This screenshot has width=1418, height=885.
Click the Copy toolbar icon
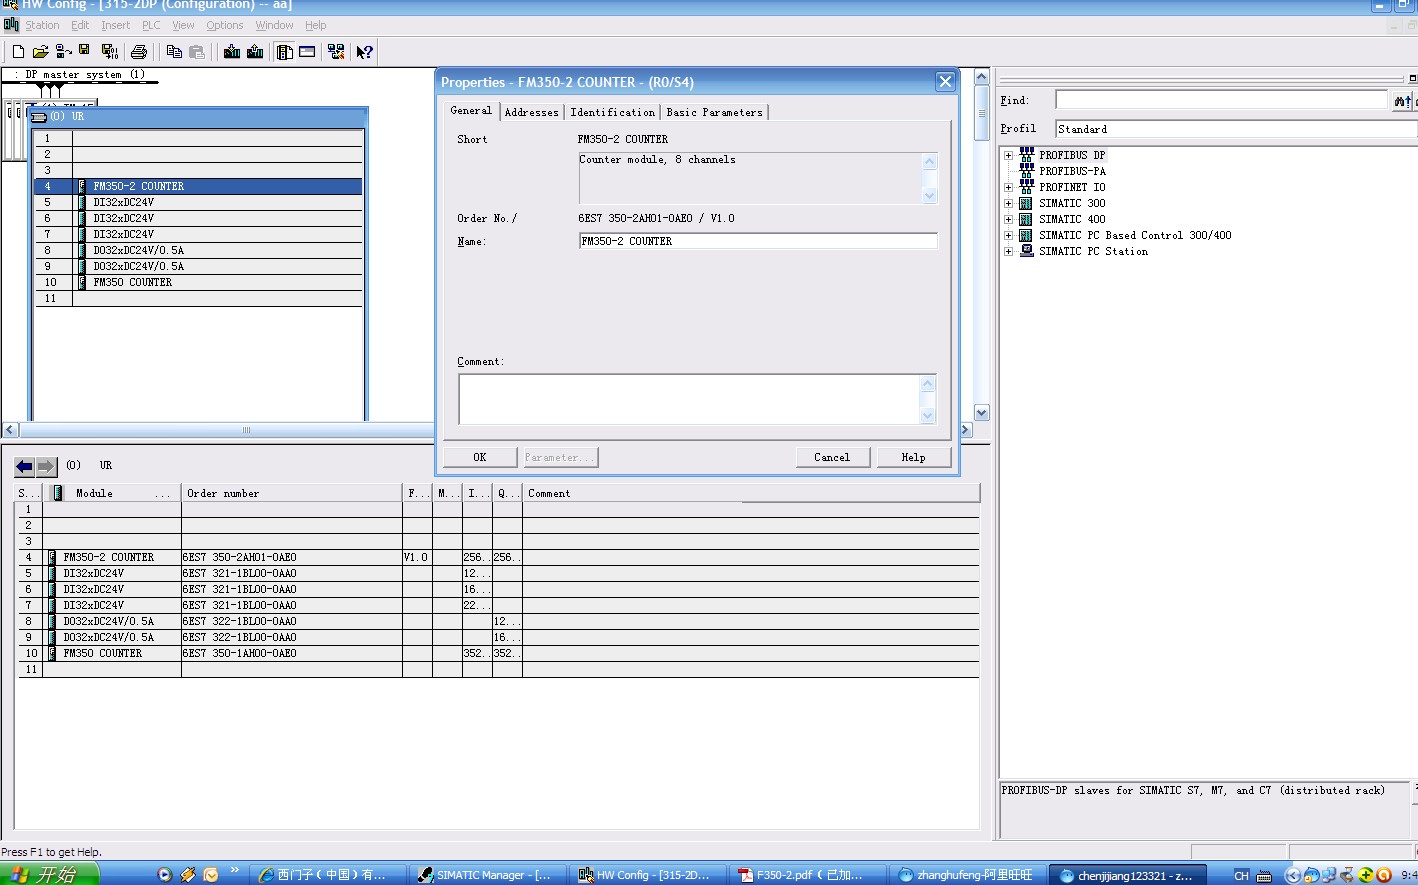[x=174, y=52]
